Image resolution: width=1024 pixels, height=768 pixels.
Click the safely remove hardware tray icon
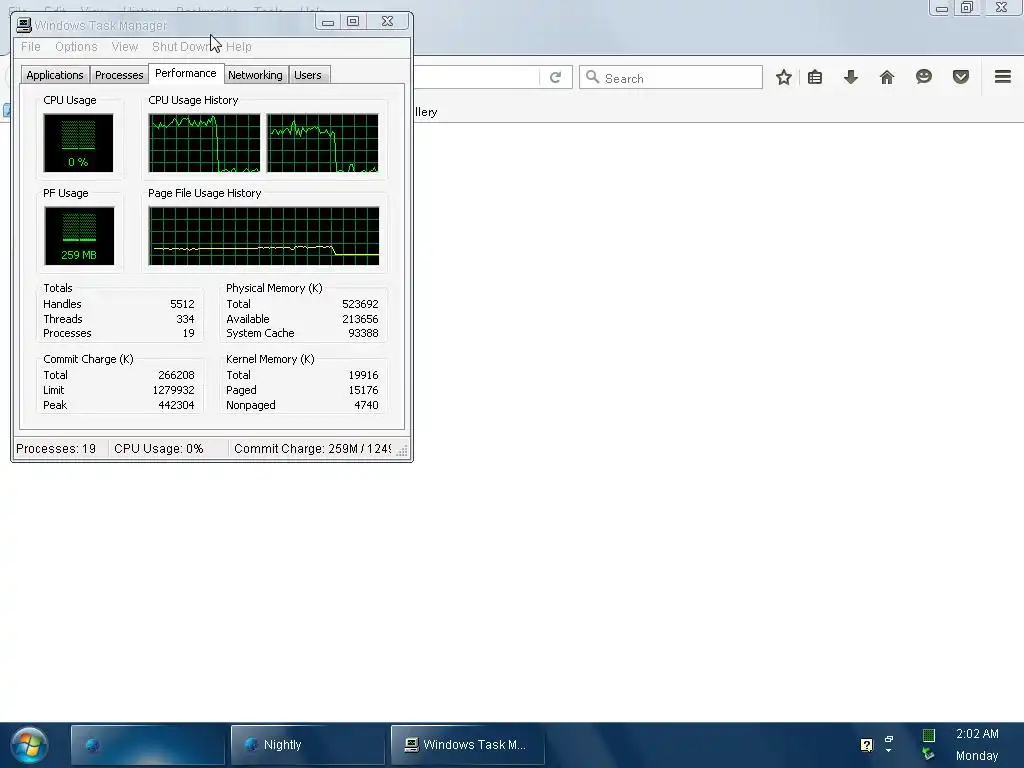928,754
